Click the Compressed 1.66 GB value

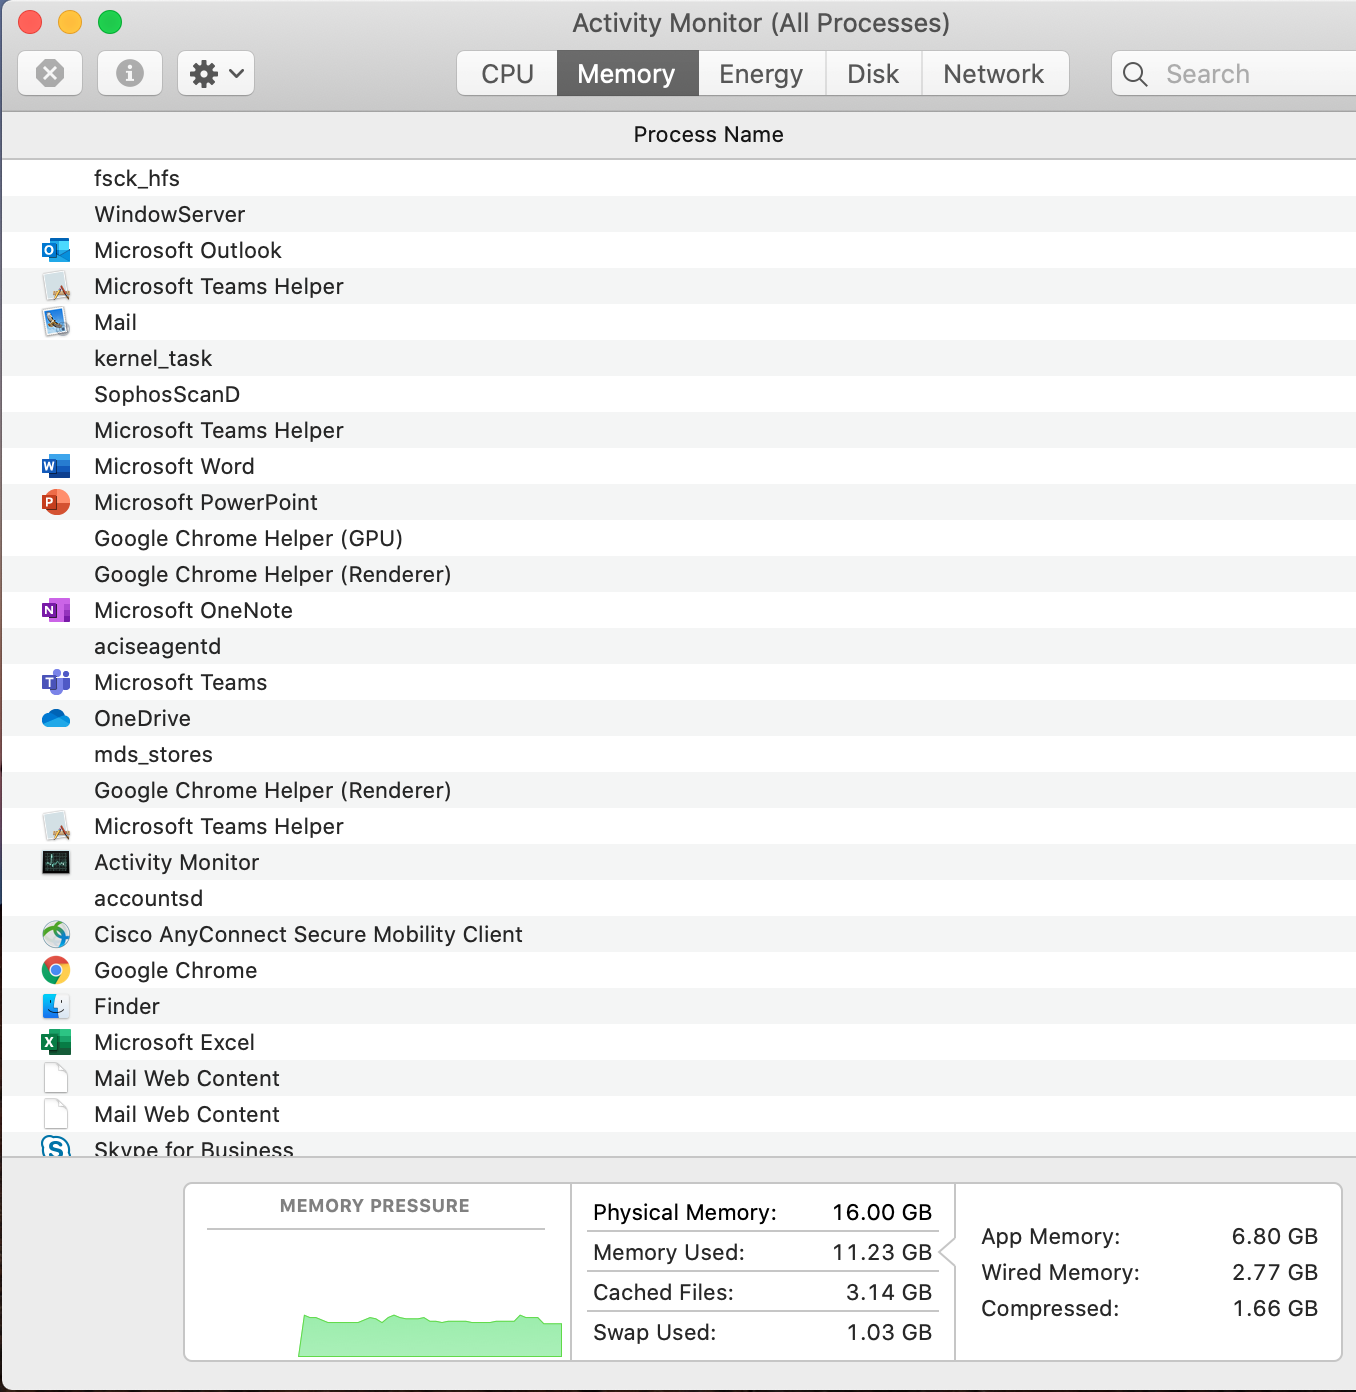[x=1275, y=1309]
